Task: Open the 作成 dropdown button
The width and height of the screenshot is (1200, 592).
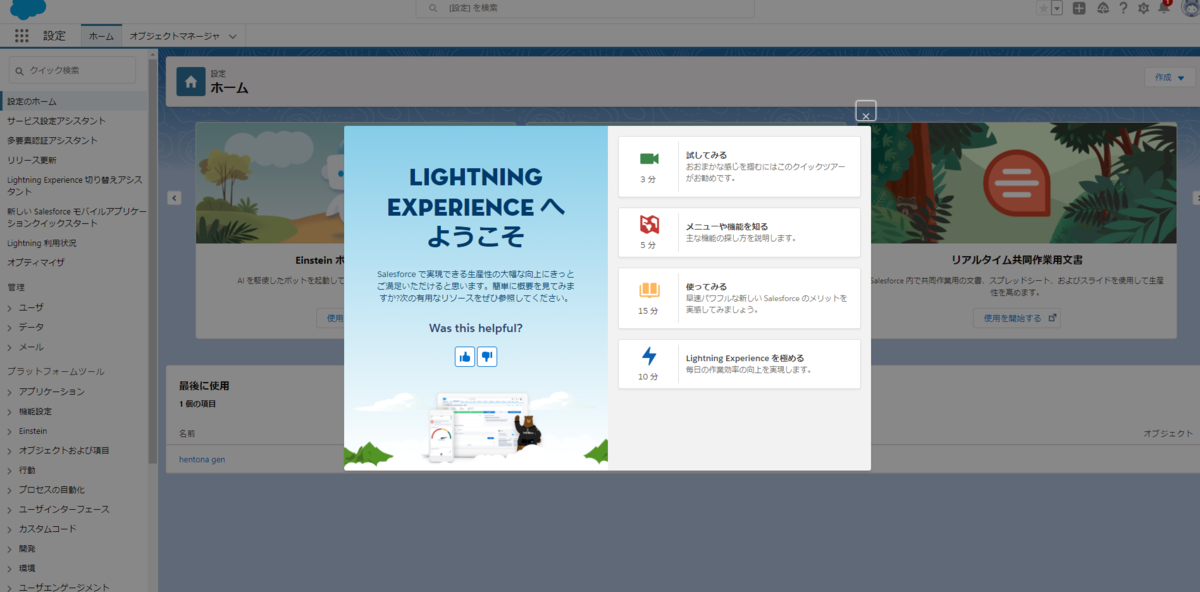Action: tap(1169, 77)
